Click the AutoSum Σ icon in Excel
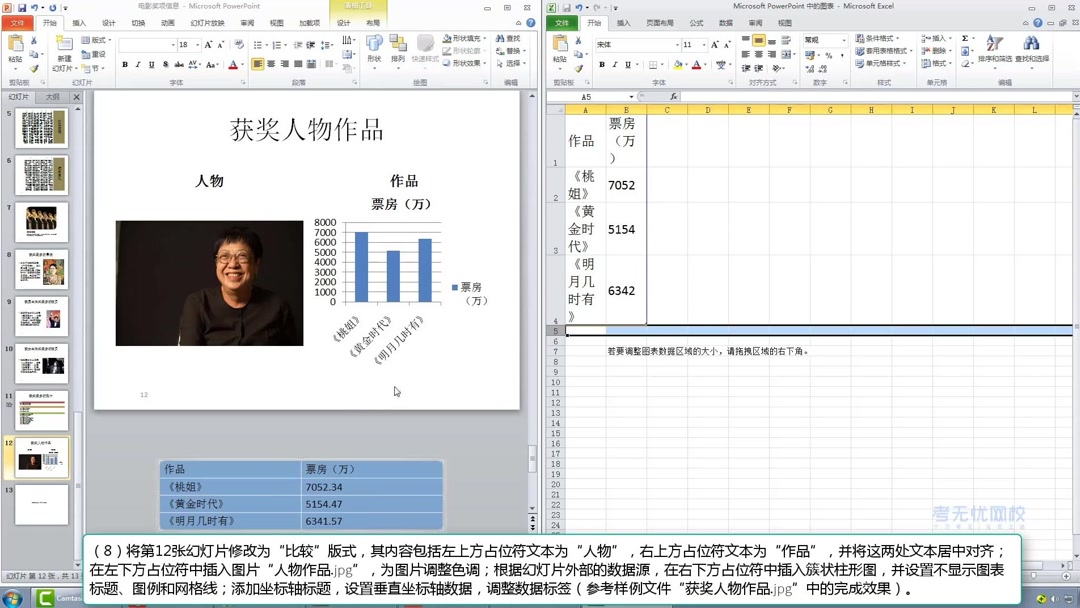 coord(962,37)
